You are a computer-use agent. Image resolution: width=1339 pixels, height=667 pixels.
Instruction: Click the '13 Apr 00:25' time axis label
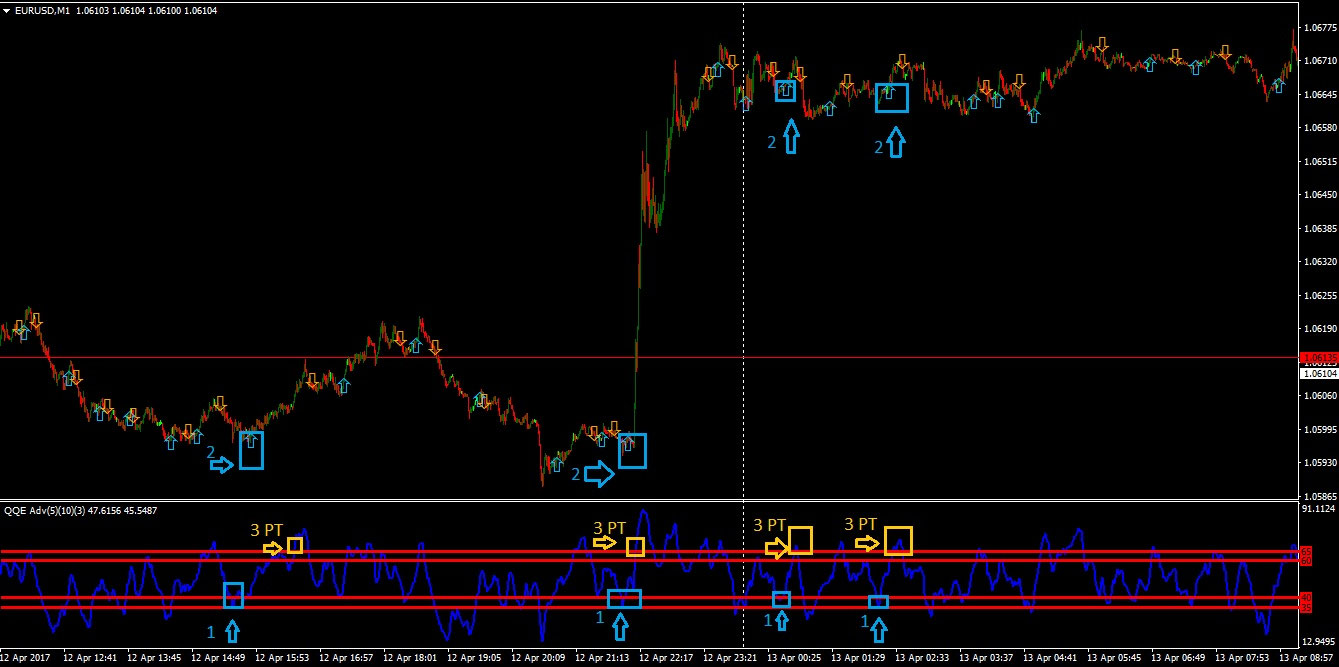(x=793, y=658)
